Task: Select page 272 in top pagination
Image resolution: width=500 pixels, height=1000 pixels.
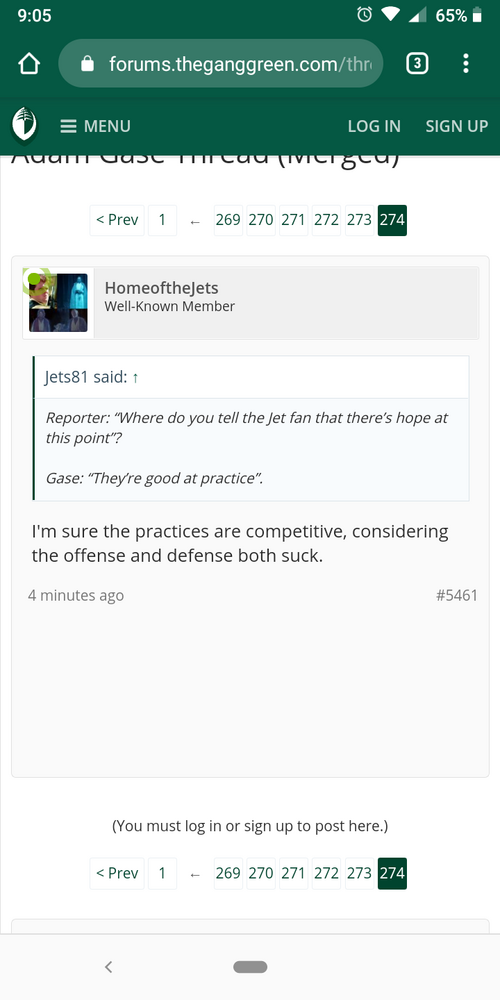Action: 327,220
